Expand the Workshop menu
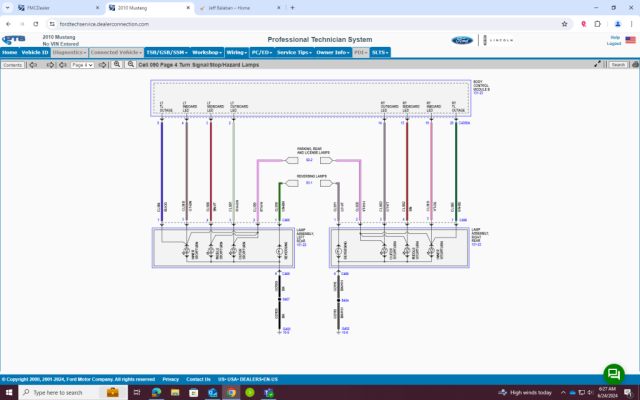 click(207, 52)
